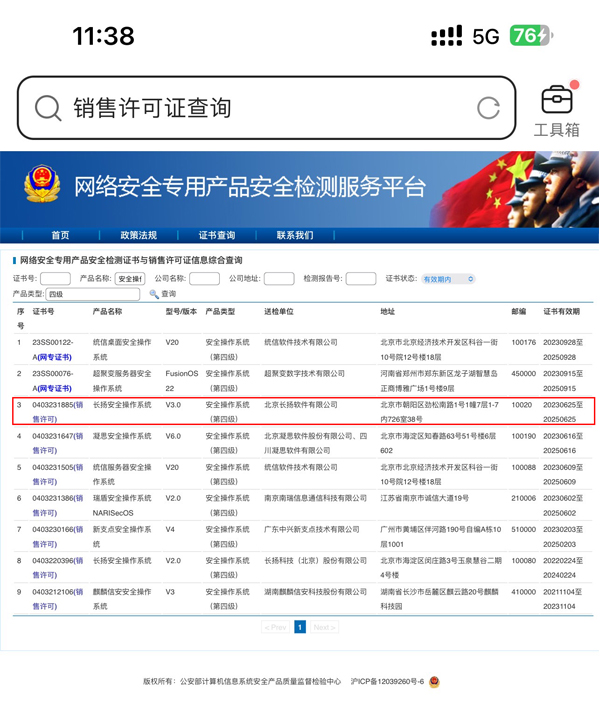
Task: Focus the 证书号 input field
Action: [x=55, y=279]
